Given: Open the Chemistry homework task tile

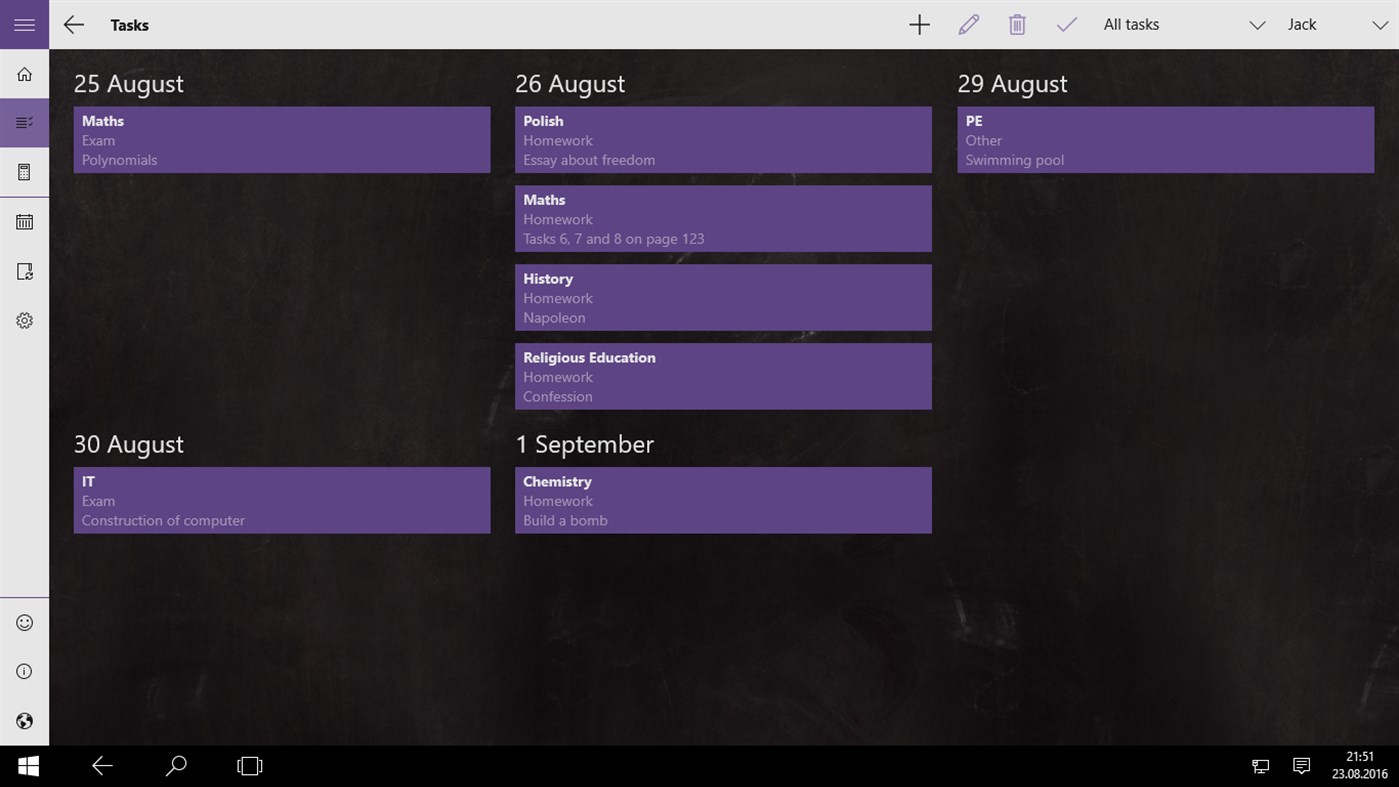Looking at the screenshot, I should tap(723, 500).
